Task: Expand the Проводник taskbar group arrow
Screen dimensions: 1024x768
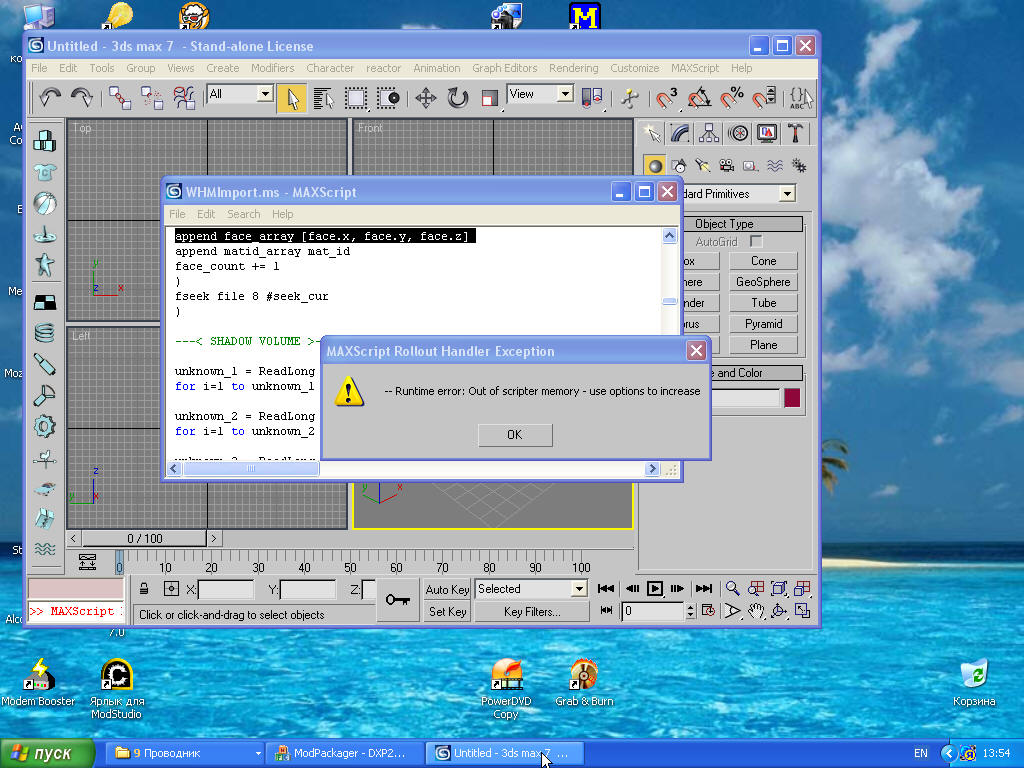Action: [x=258, y=754]
